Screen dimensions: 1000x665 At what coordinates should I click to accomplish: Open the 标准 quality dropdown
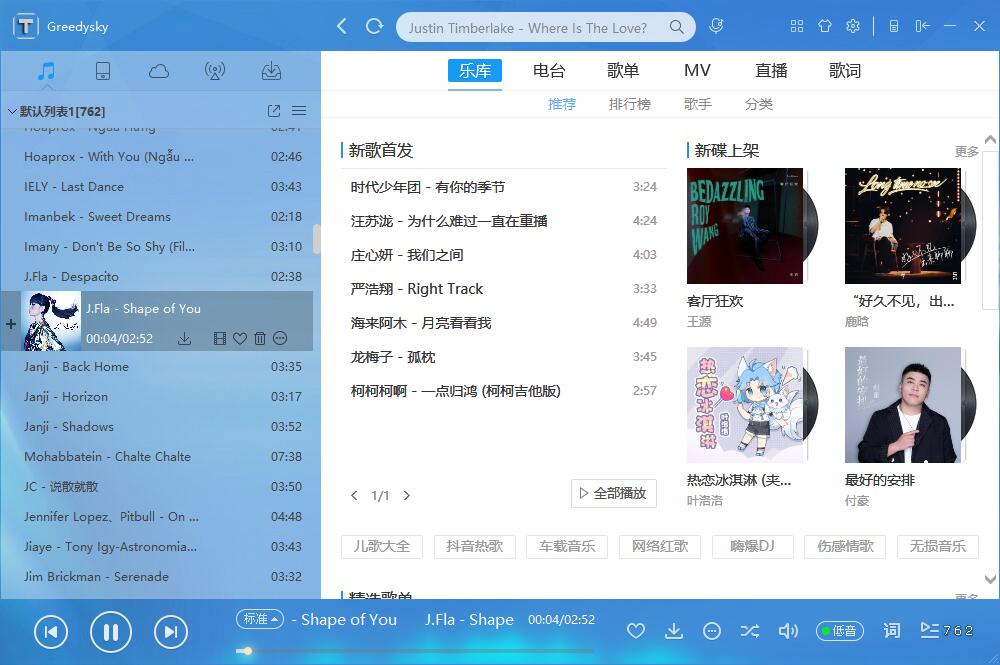pyautogui.click(x=260, y=619)
